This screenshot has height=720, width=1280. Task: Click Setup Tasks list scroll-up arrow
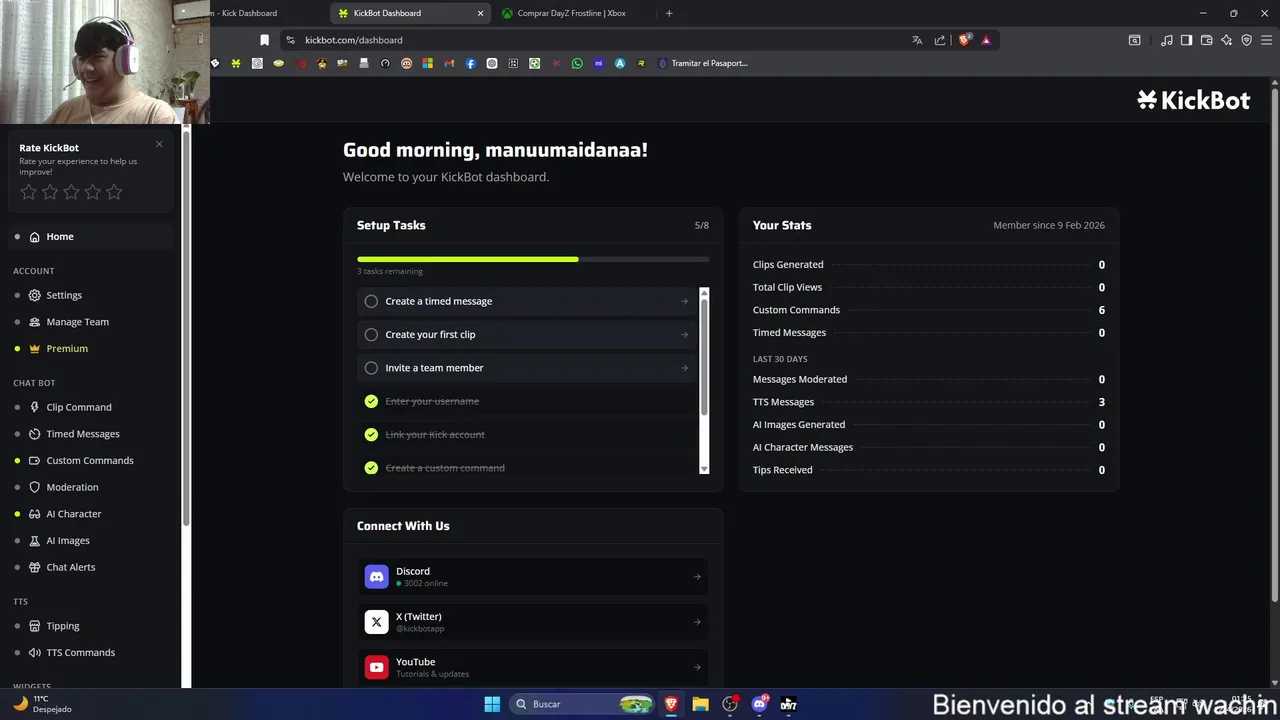point(704,293)
